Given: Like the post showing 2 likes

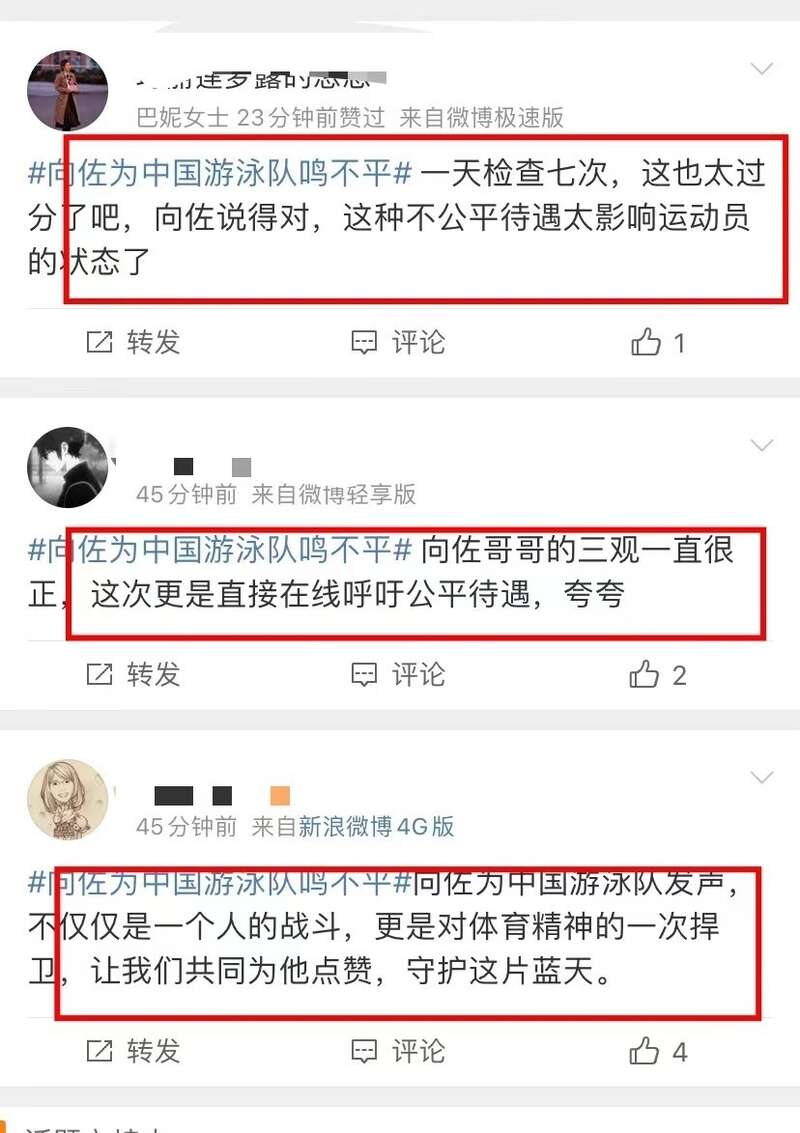Looking at the screenshot, I should click(x=644, y=674).
